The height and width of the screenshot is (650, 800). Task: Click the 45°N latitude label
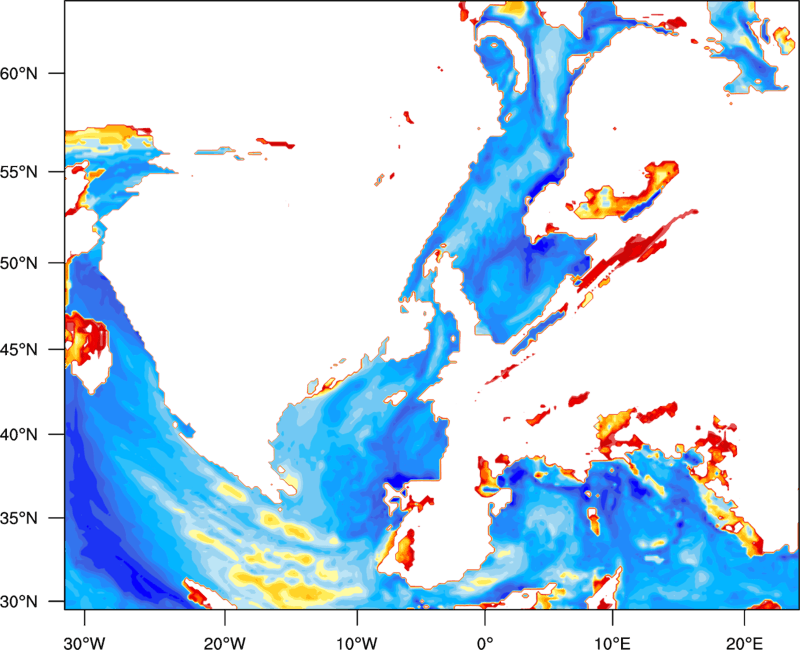point(19,349)
